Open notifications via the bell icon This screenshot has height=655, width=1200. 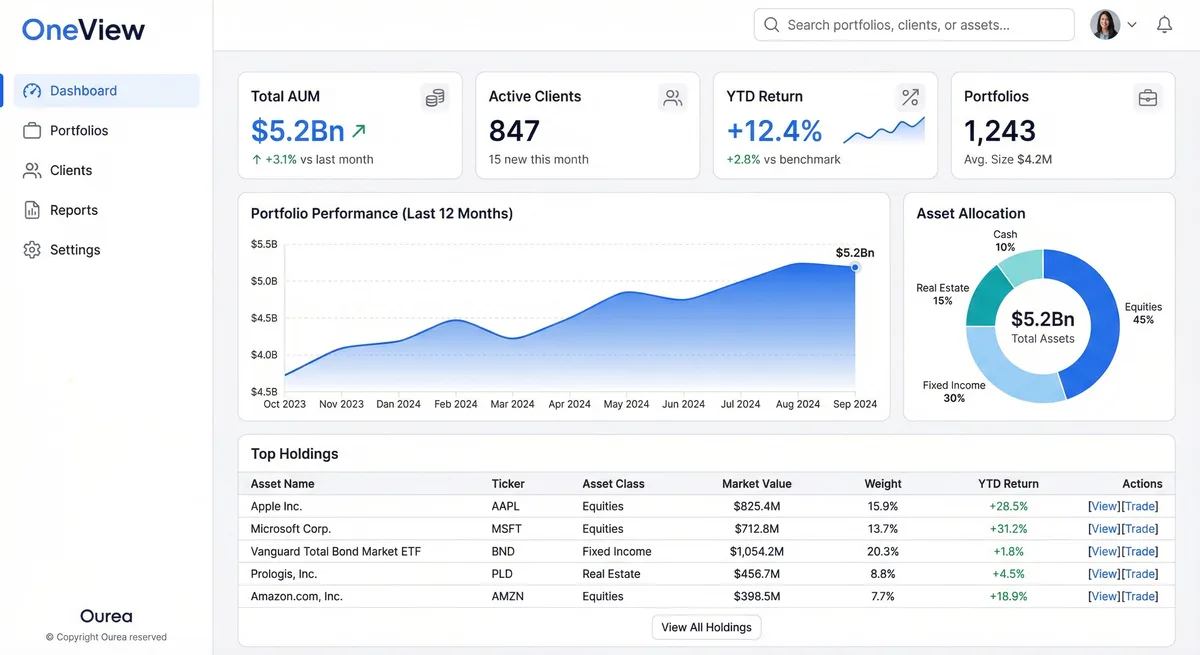coord(1164,24)
